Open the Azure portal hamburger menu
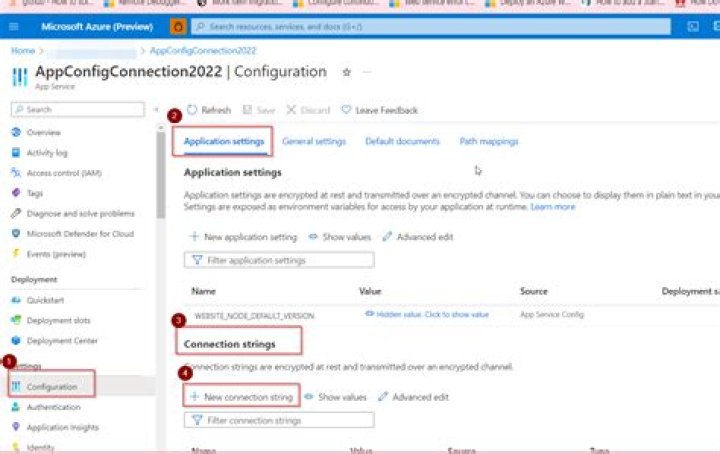The width and height of the screenshot is (720, 454). click(x=14, y=27)
